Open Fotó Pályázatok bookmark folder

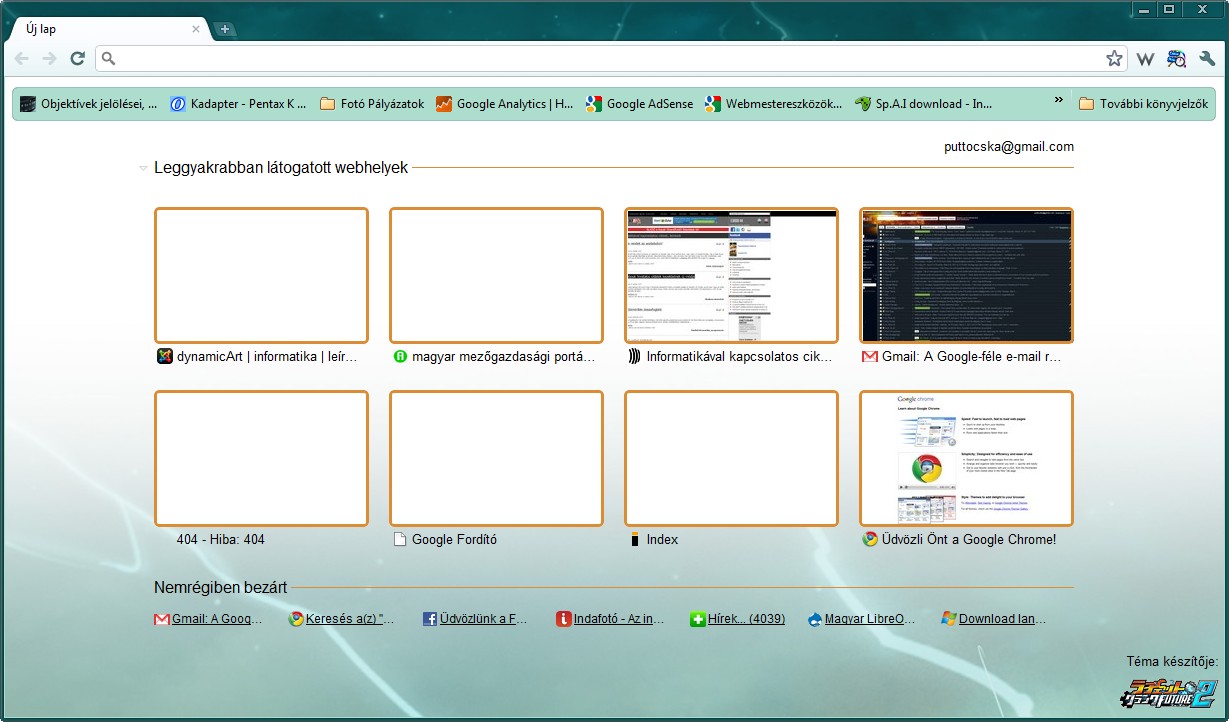point(372,104)
